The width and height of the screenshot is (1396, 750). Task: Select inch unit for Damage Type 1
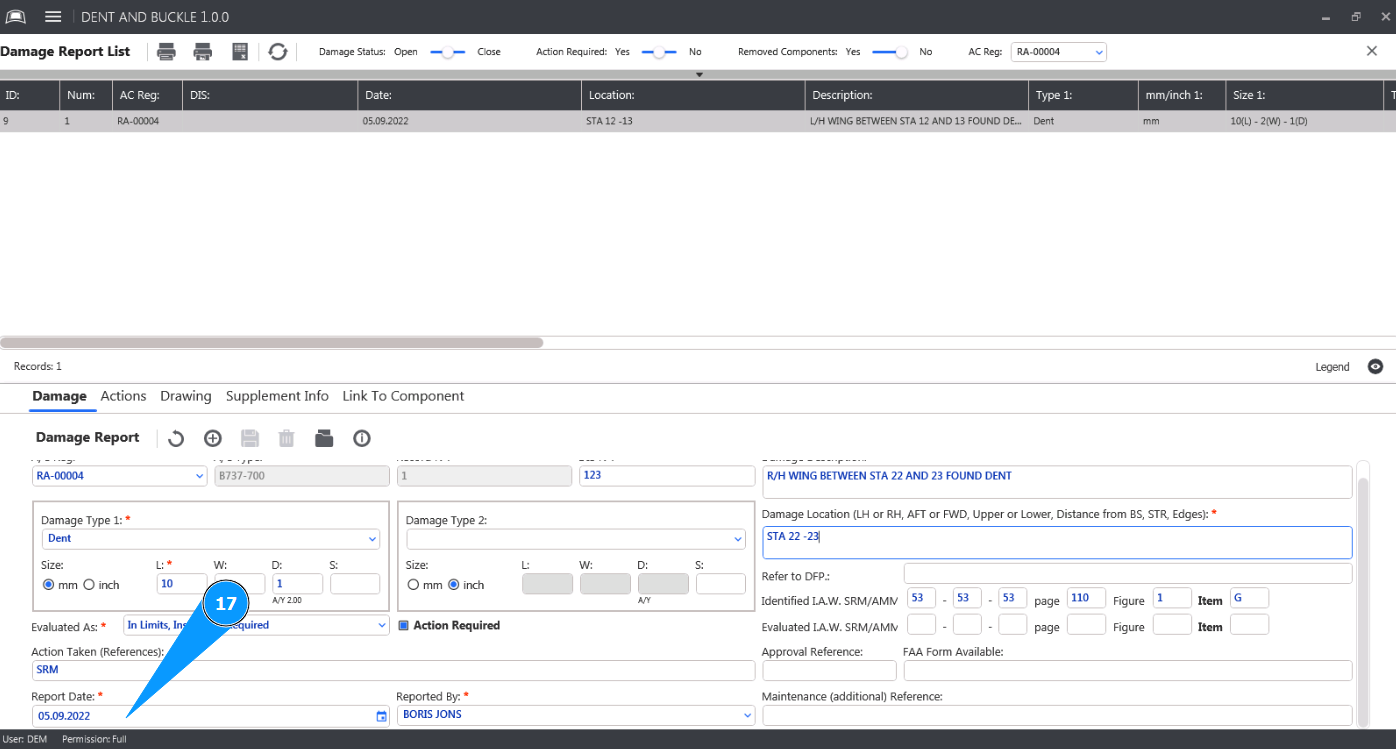pos(89,585)
